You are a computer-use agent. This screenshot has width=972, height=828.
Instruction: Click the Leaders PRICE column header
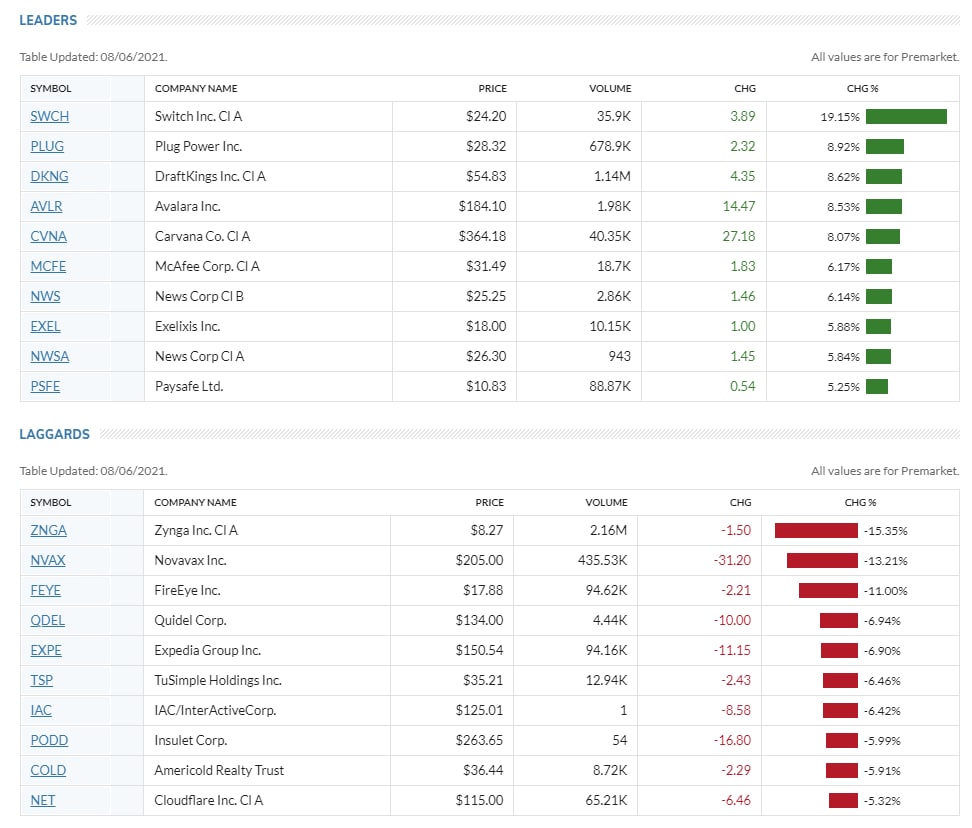(492, 89)
